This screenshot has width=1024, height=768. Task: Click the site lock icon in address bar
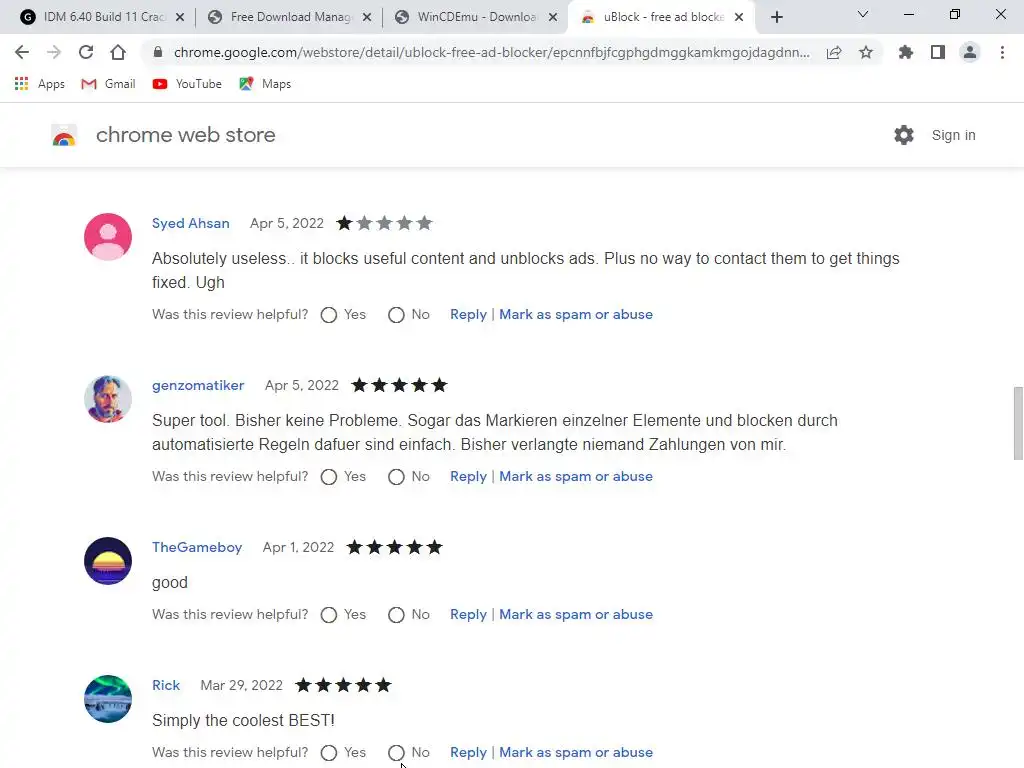(157, 52)
